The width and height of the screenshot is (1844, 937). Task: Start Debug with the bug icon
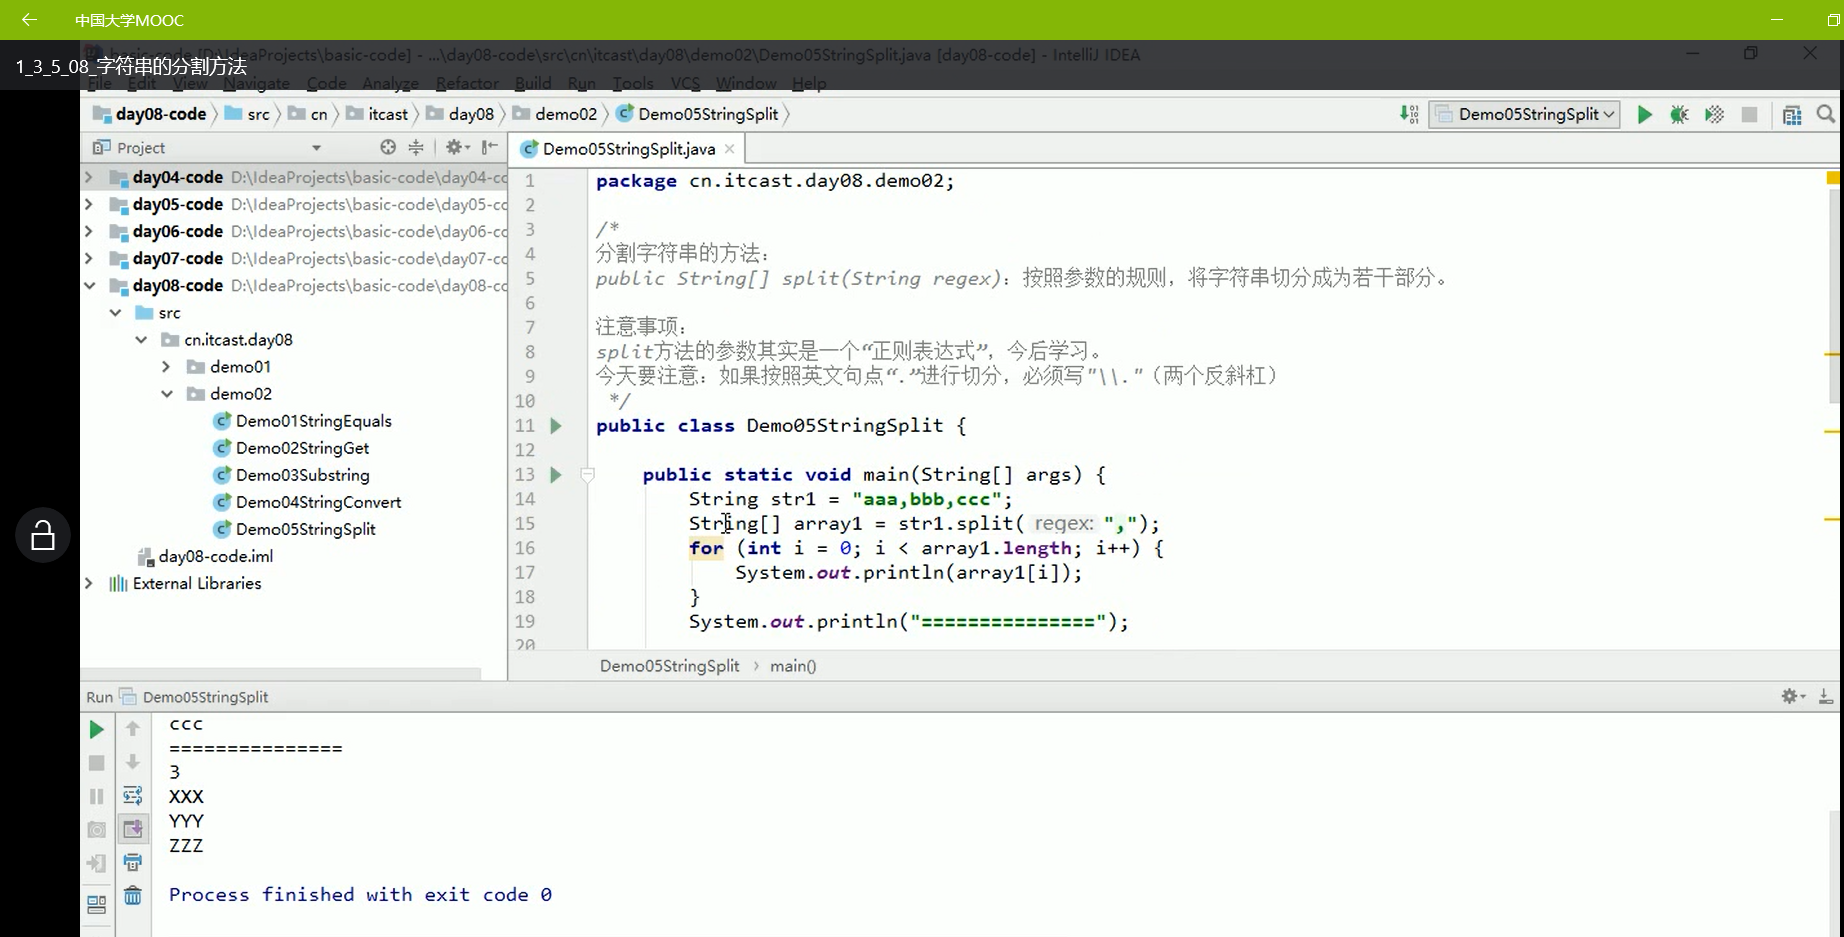pyautogui.click(x=1679, y=115)
